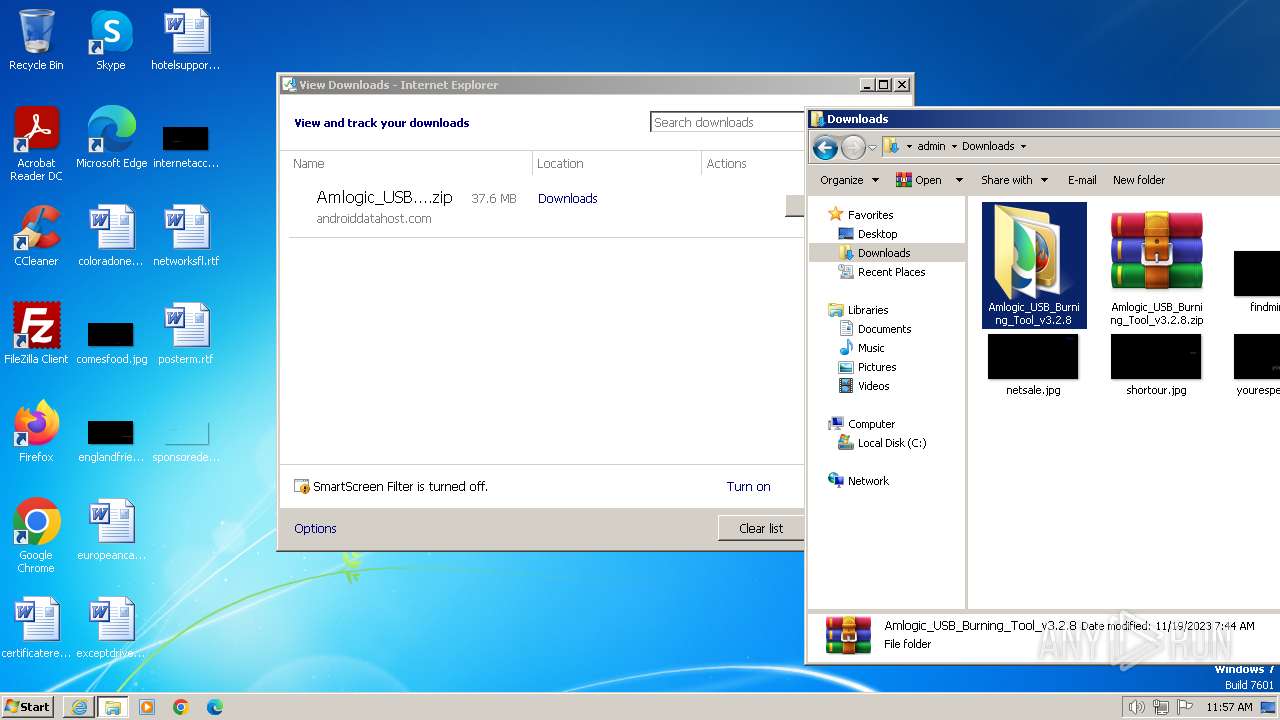Select exceptdrive document on desktop
This screenshot has height=720, width=1280.
pyautogui.click(x=111, y=628)
